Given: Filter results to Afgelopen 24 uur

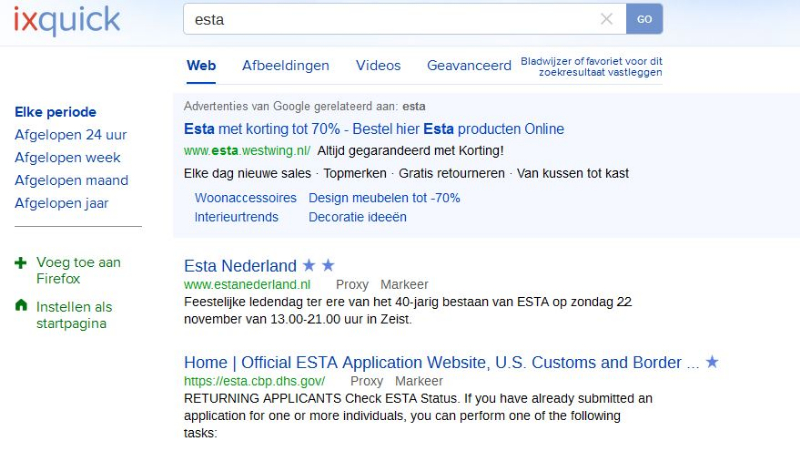Looking at the screenshot, I should coord(71,135).
